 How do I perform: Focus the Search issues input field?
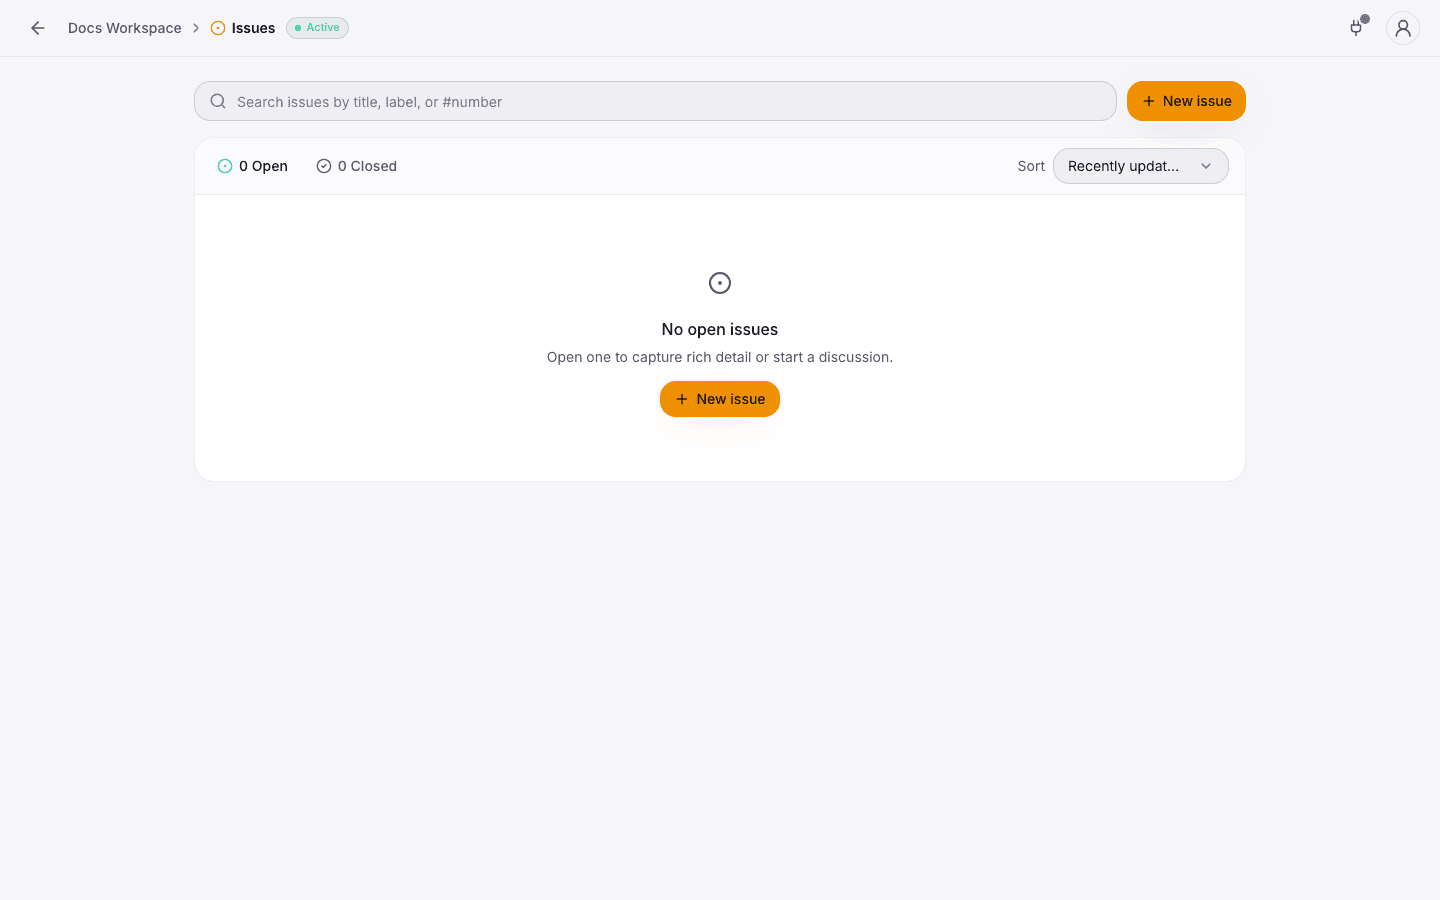pos(655,101)
